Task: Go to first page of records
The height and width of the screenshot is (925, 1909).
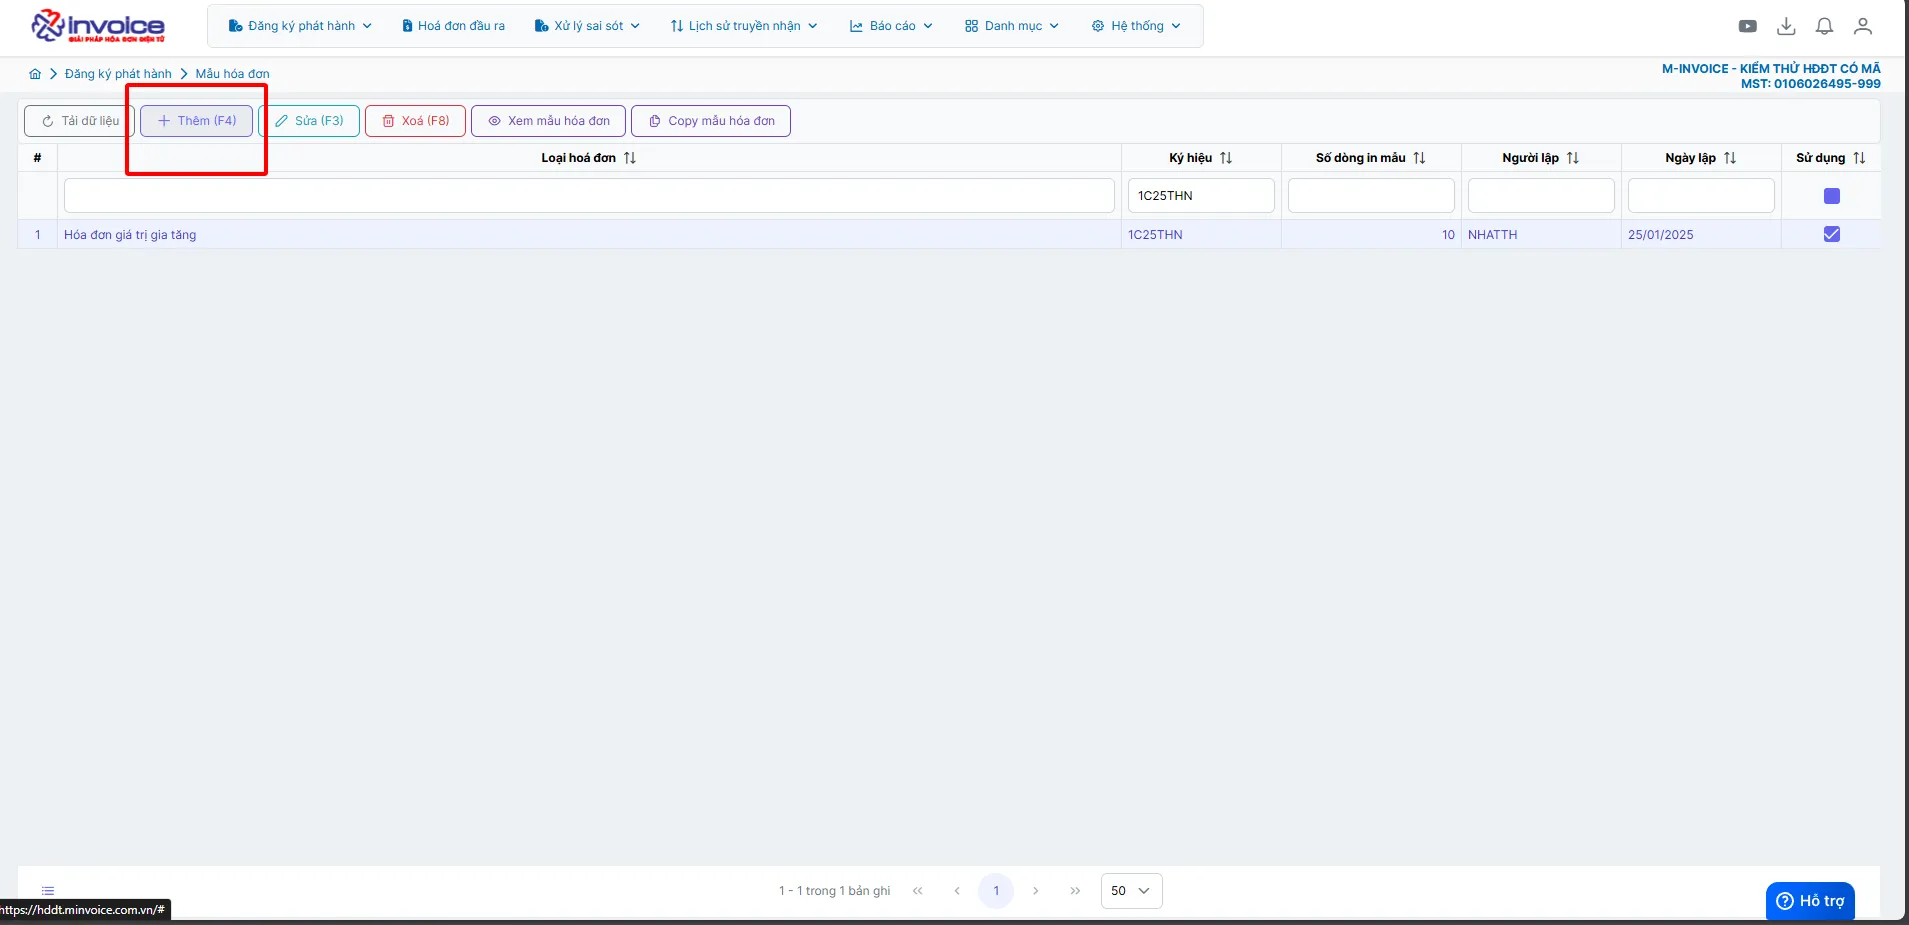Action: [x=917, y=891]
